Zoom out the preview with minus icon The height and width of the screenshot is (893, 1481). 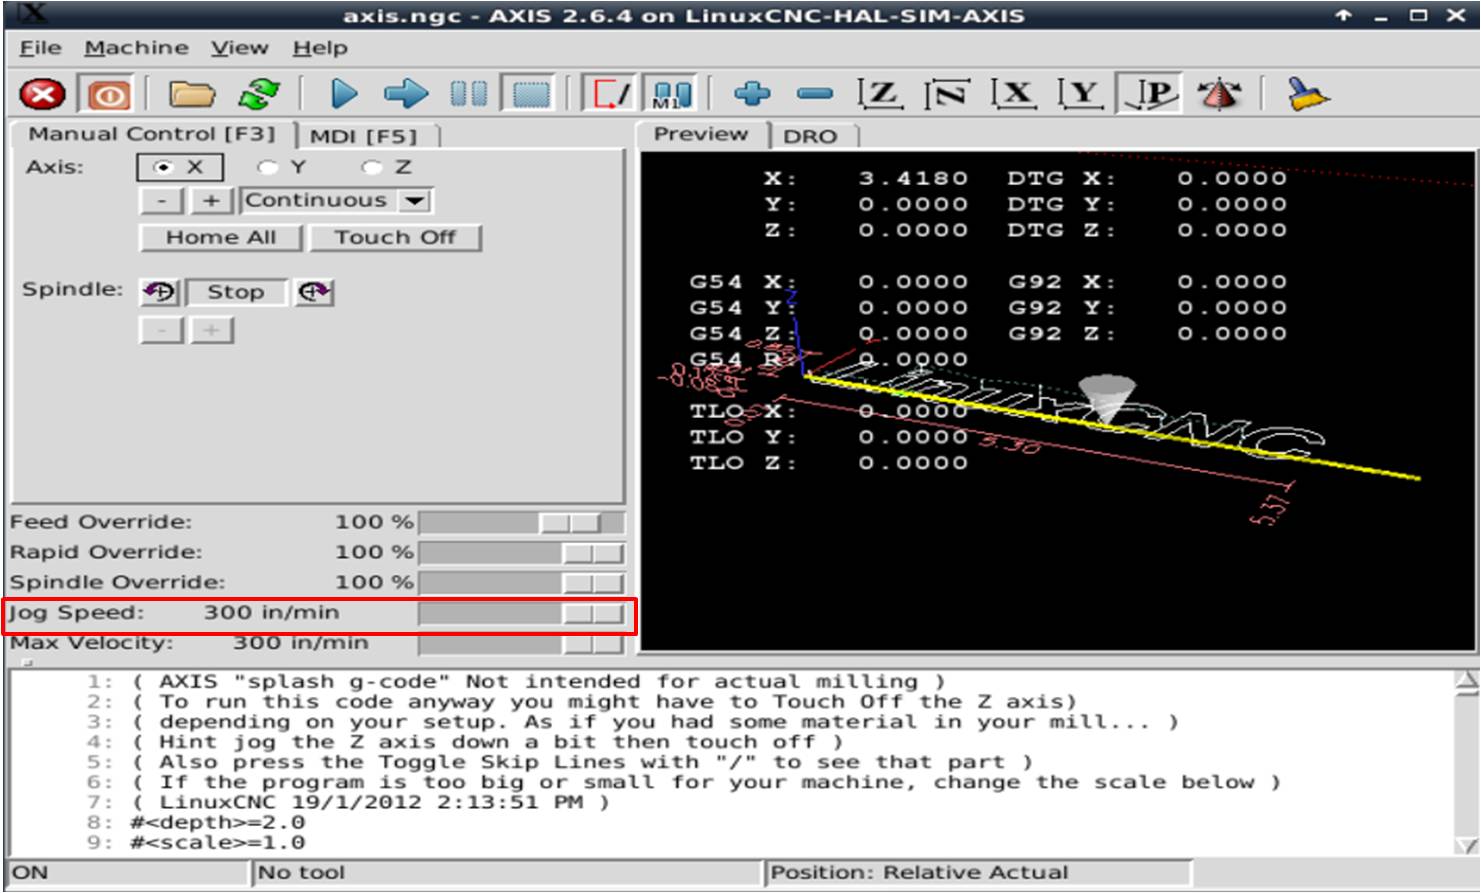(815, 95)
